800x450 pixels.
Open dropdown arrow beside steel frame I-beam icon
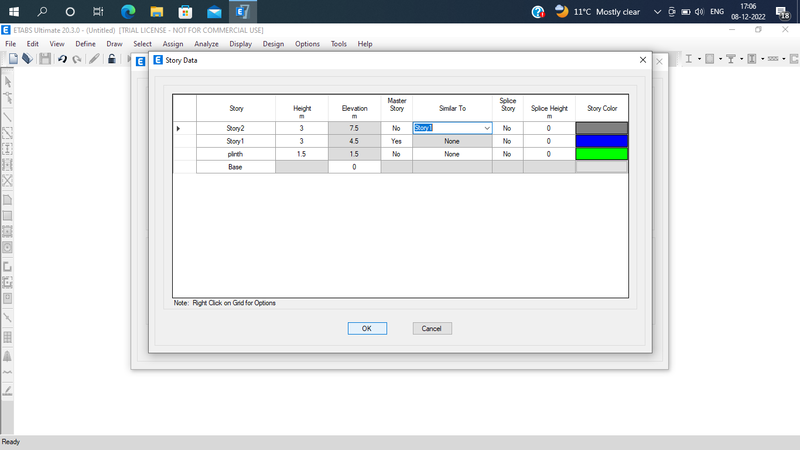(x=699, y=59)
